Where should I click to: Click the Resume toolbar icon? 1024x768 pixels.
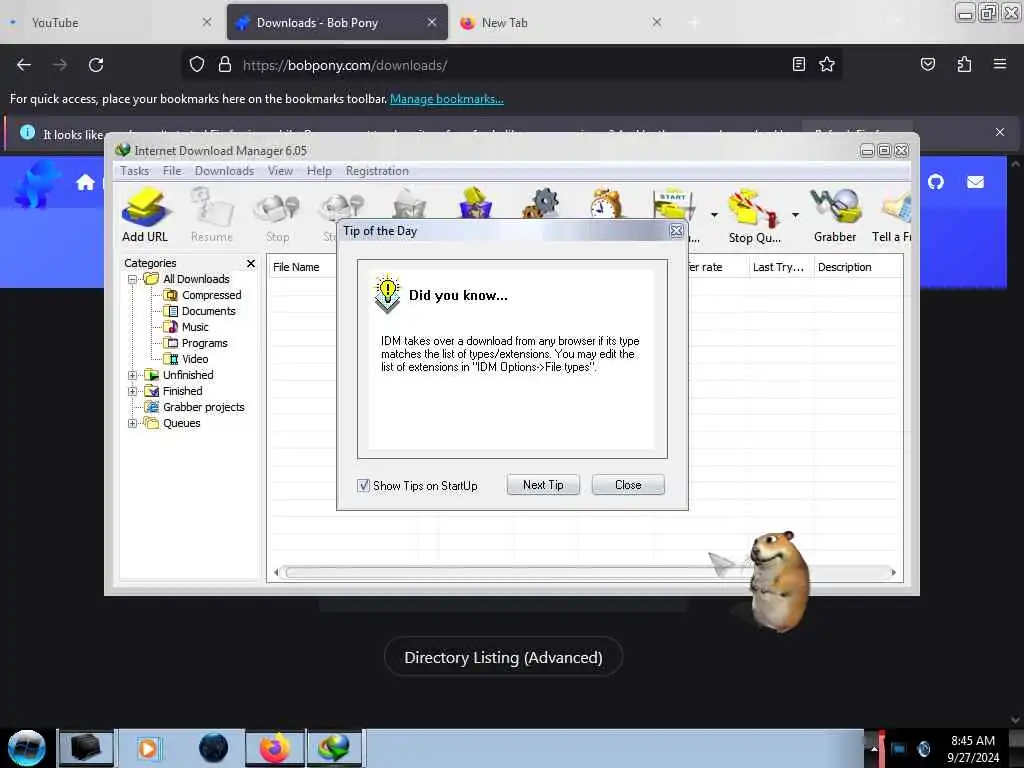tap(212, 215)
